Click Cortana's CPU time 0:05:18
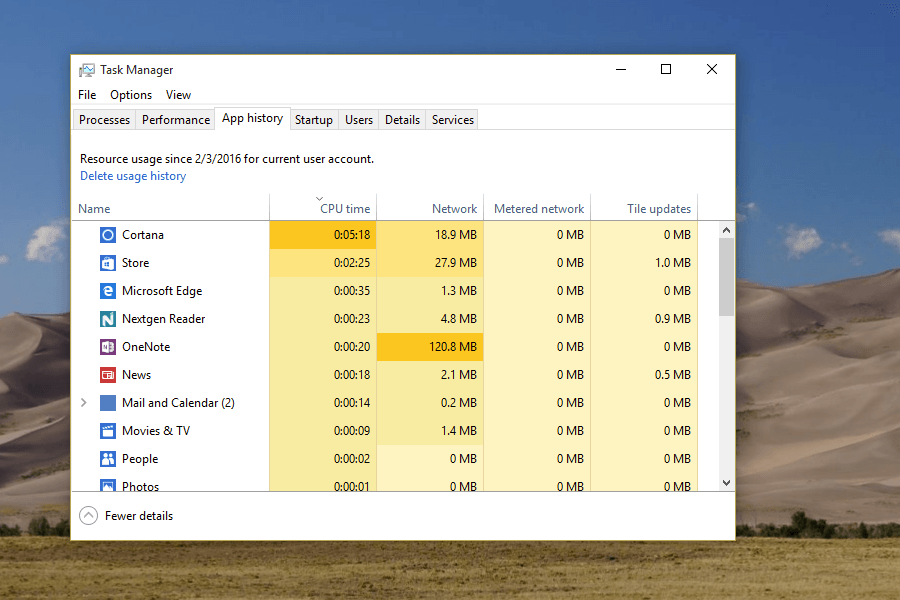Viewport: 900px width, 600px height. tap(352, 235)
